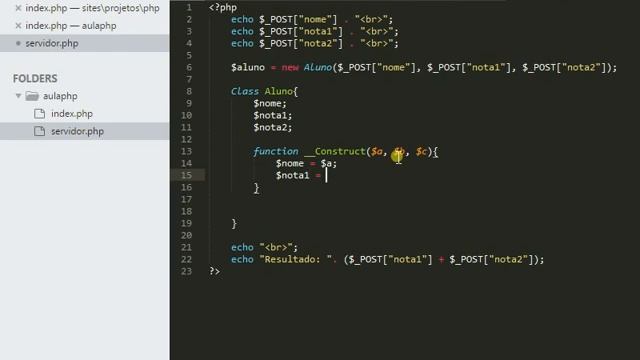Click "Resultado: " string on line 22
The height and width of the screenshot is (360, 640).
coord(296,260)
